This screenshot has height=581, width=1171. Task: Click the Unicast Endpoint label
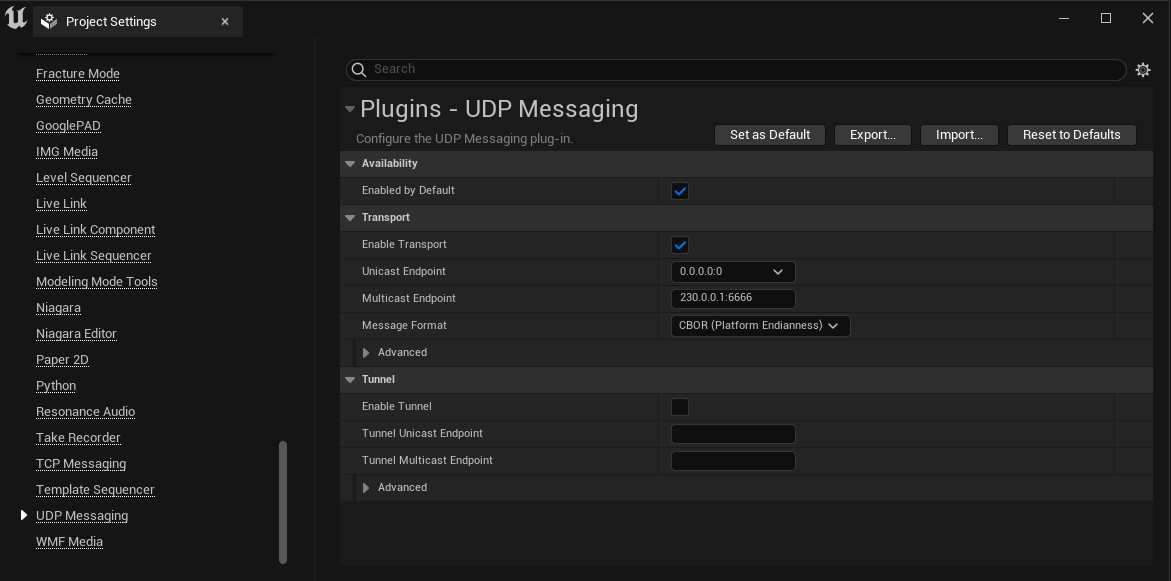[x=403, y=271]
